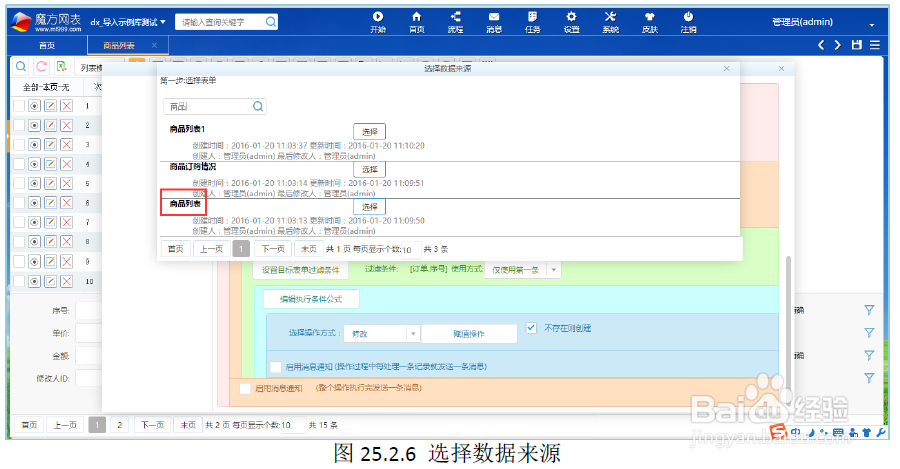Click 上一页 in the bottom list pagination
The width and height of the screenshot is (900, 469).
[65, 425]
